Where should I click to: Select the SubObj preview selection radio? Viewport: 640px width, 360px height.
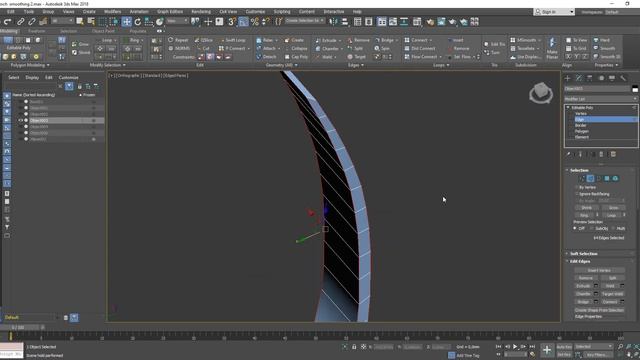[x=591, y=228]
